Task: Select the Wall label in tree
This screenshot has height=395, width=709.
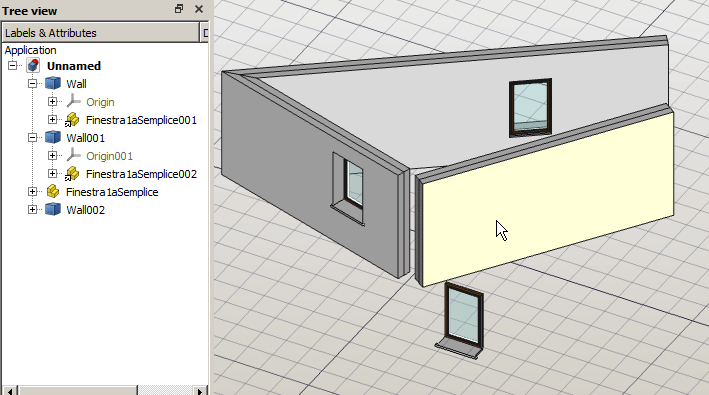Action: click(76, 84)
